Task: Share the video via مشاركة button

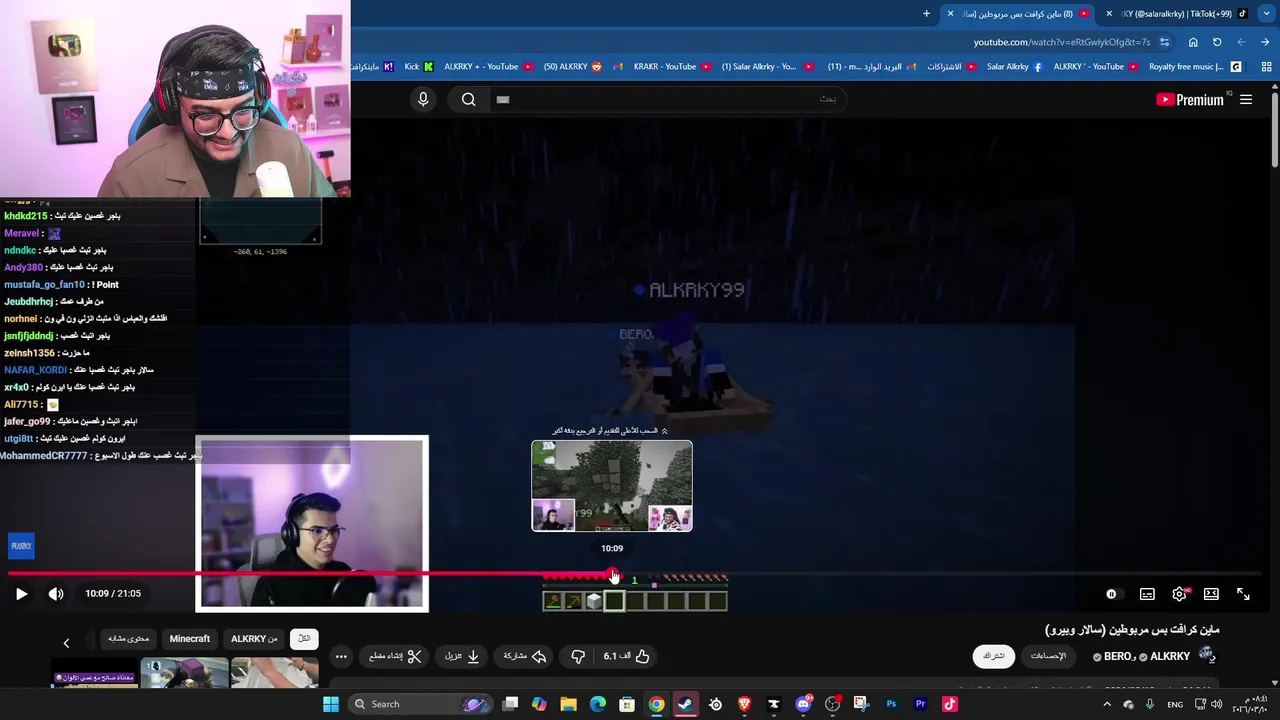Action: [x=524, y=656]
